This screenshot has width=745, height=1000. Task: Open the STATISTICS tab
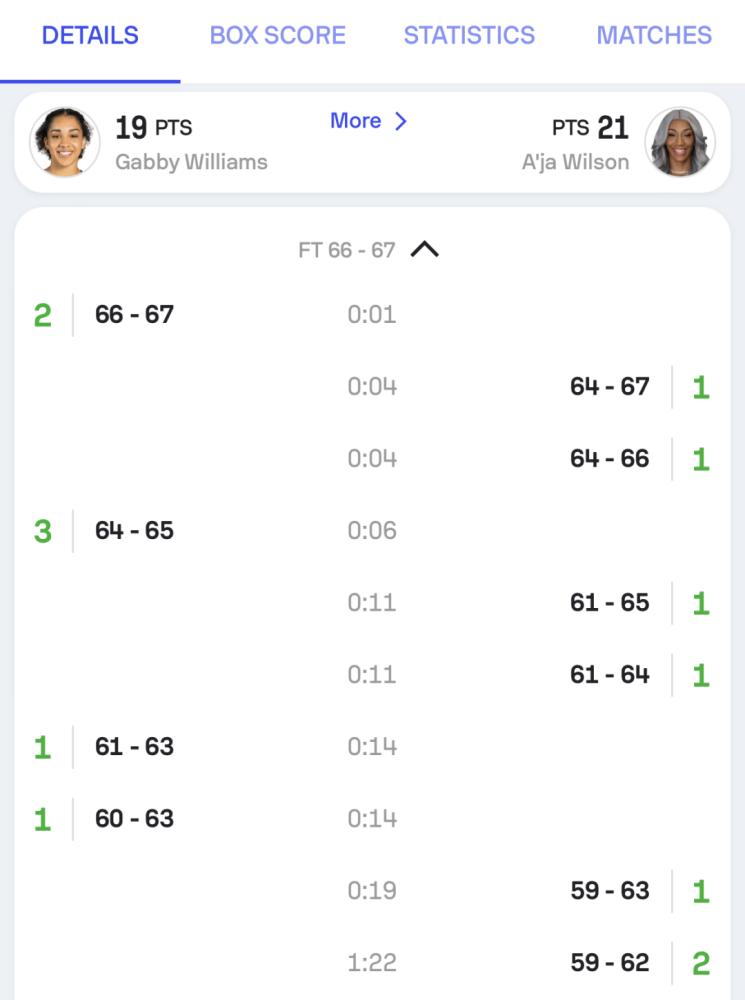(x=469, y=35)
